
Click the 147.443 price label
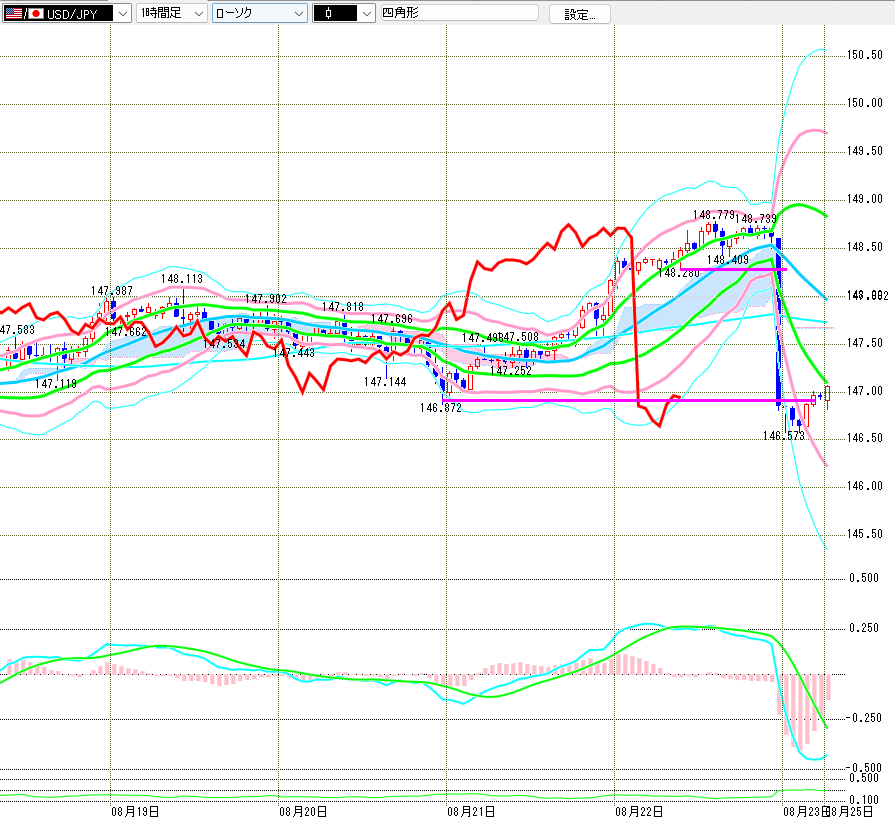click(294, 353)
